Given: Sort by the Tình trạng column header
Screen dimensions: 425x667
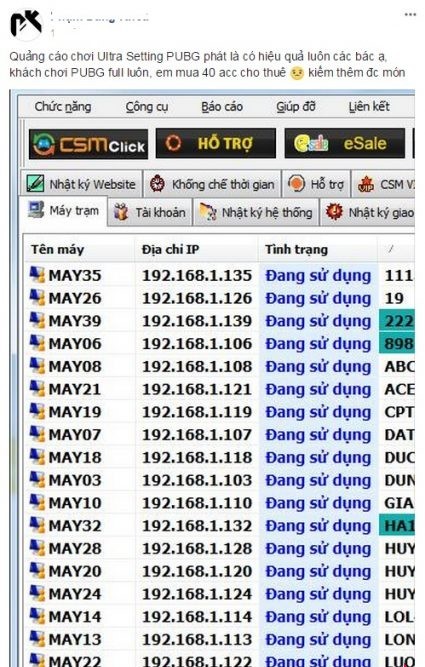Looking at the screenshot, I should [318, 249].
